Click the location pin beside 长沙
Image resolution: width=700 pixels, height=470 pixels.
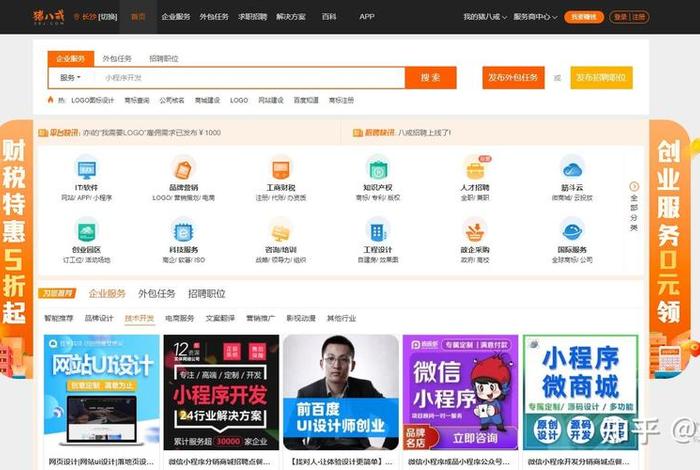[76, 17]
